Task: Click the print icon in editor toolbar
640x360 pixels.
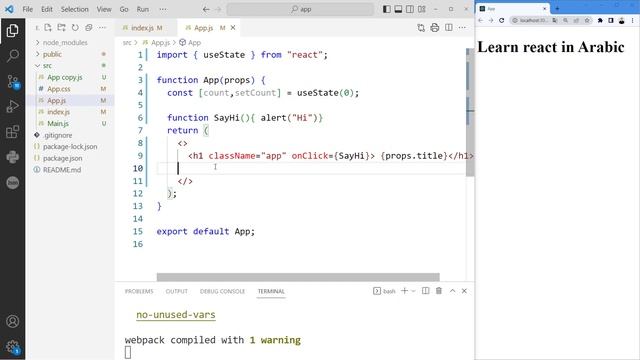Action: tap(435, 28)
